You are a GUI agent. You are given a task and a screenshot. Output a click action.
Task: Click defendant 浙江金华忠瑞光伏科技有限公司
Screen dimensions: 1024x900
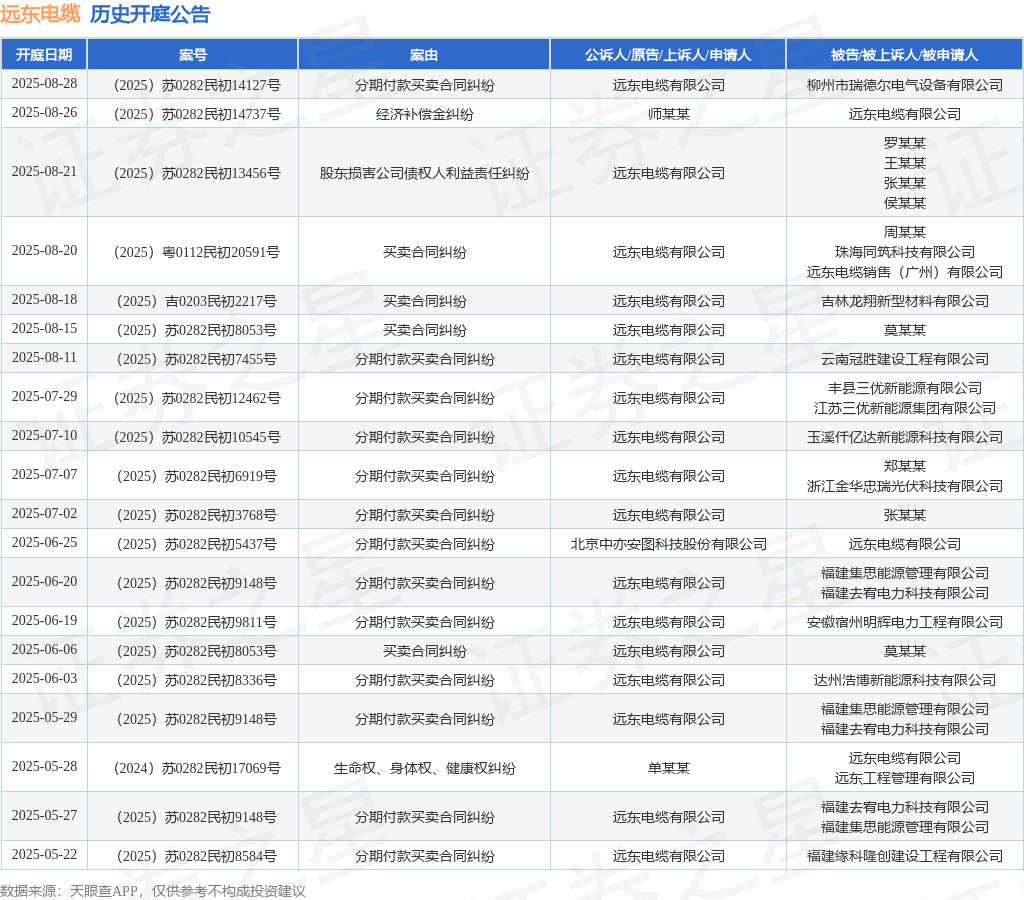click(904, 486)
